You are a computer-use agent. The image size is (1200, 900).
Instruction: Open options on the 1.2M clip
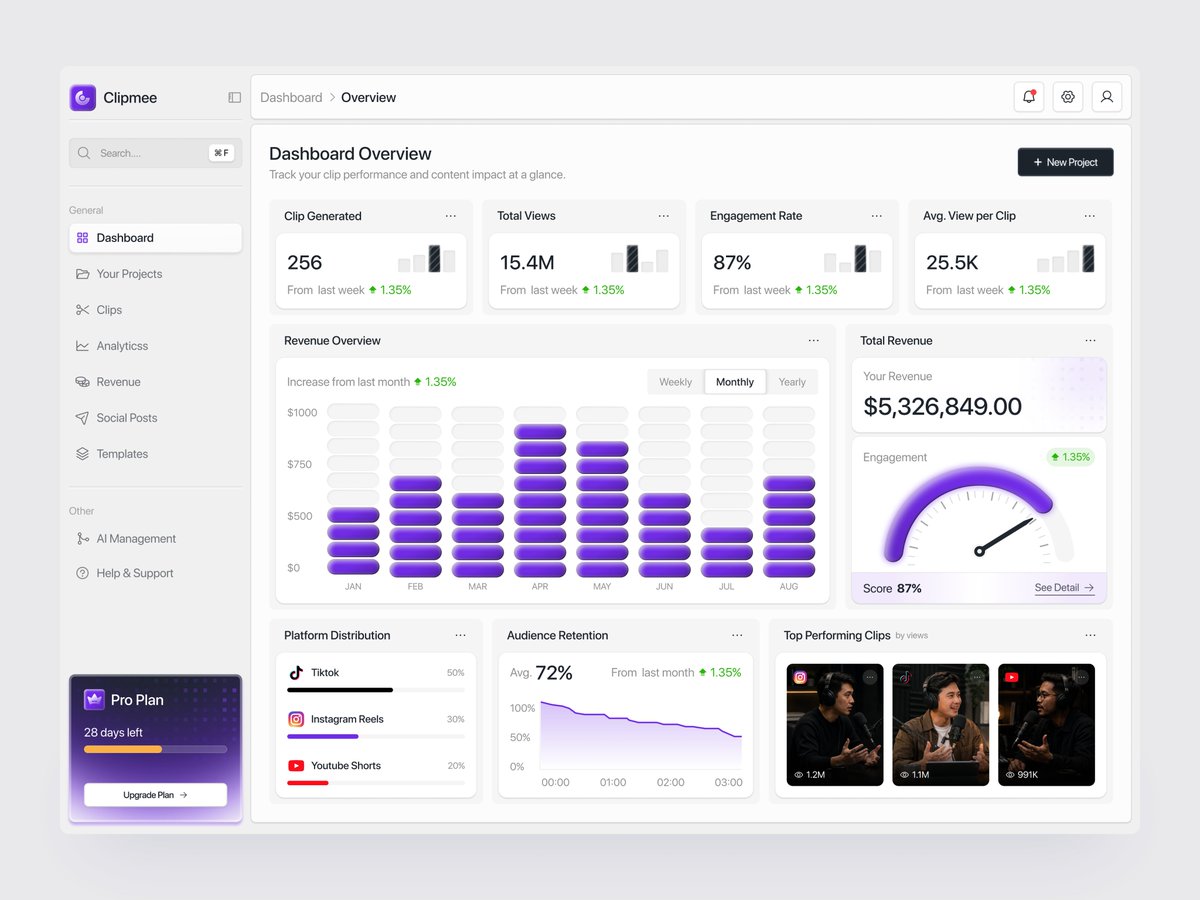pos(870,677)
